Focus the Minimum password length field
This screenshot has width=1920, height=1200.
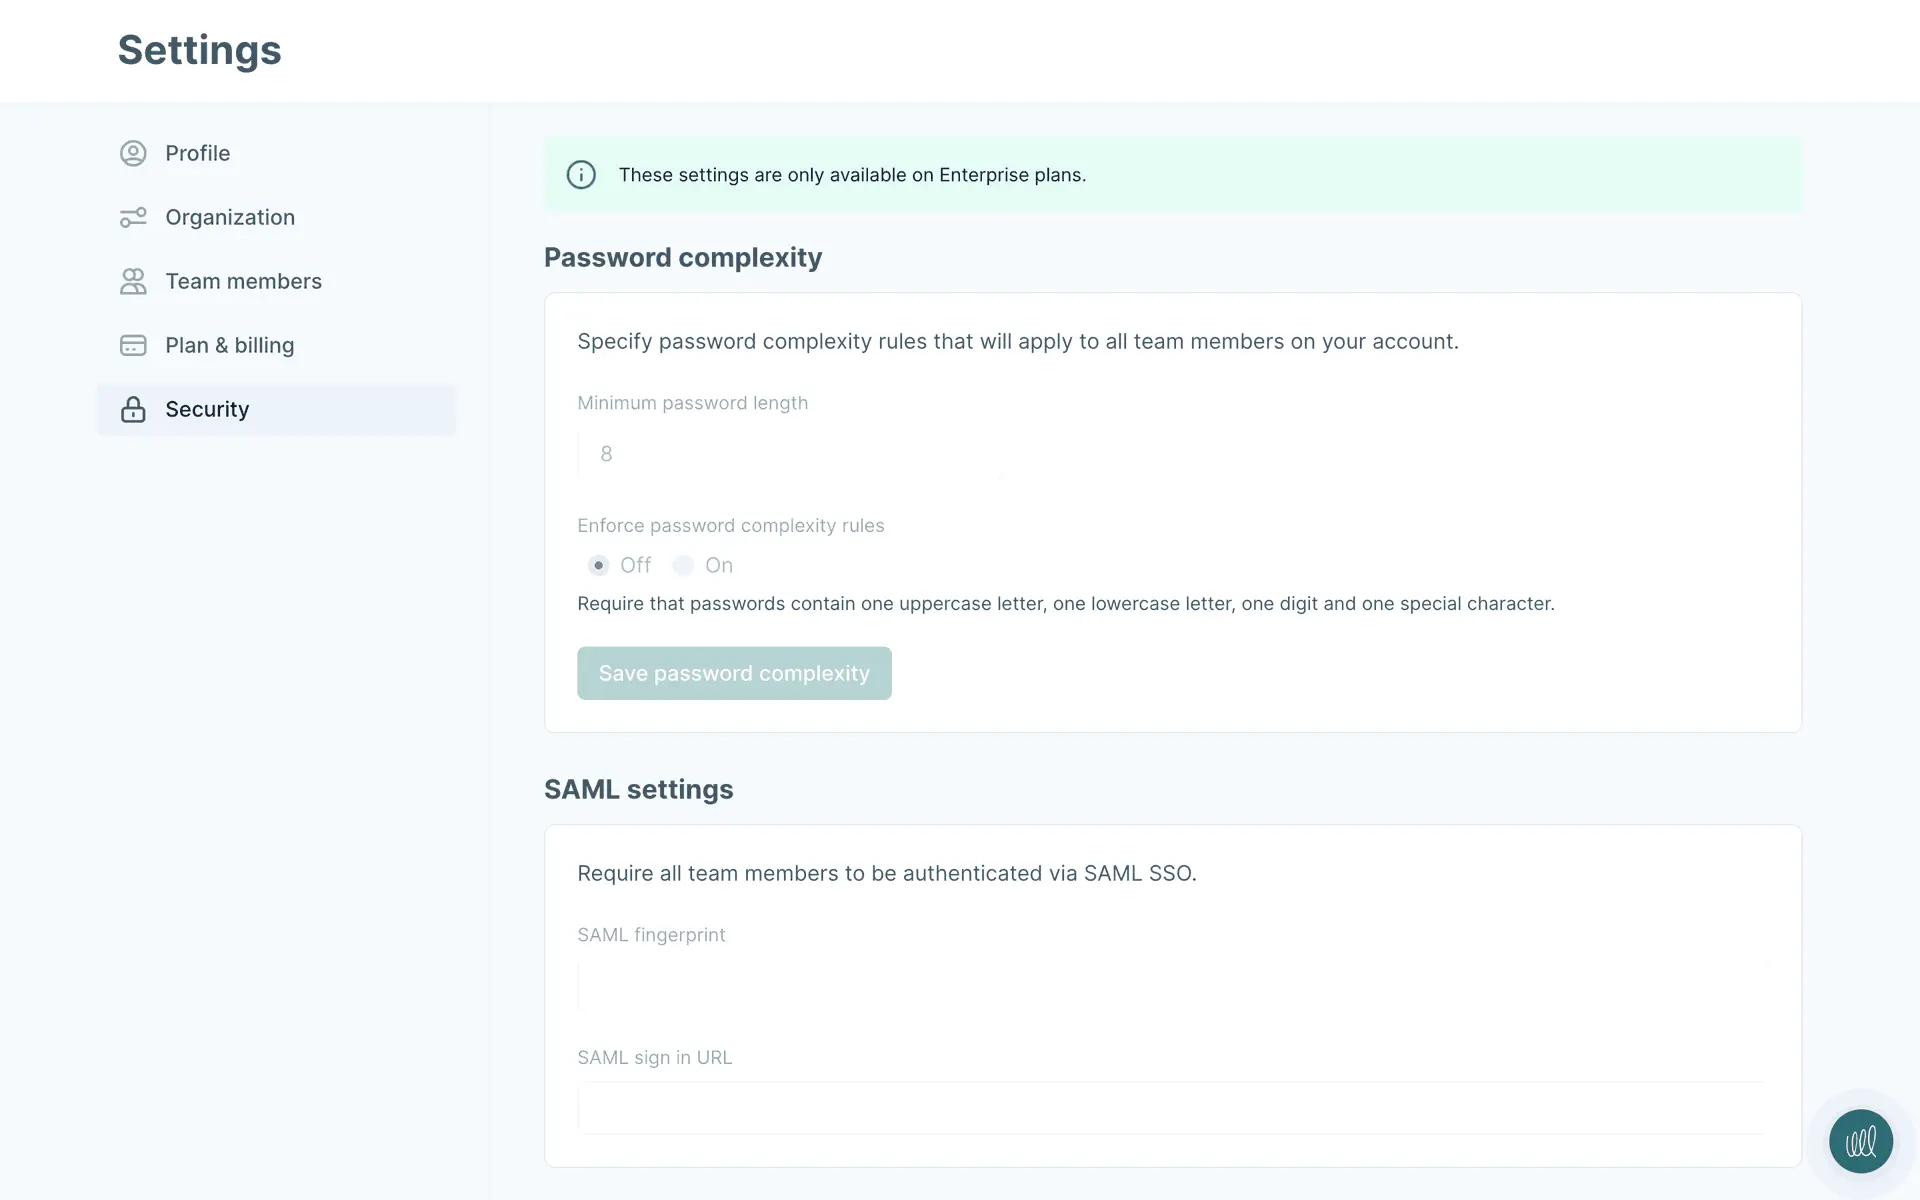click(x=790, y=454)
